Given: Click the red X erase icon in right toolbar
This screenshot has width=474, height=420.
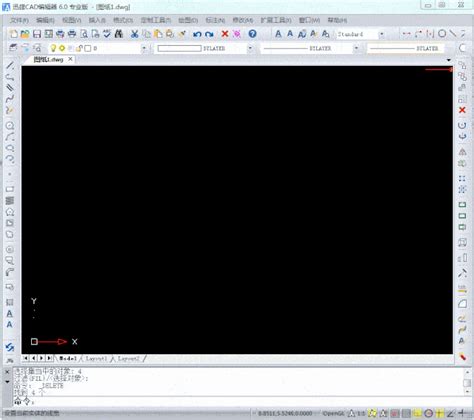Looking at the screenshot, I should tap(462, 110).
